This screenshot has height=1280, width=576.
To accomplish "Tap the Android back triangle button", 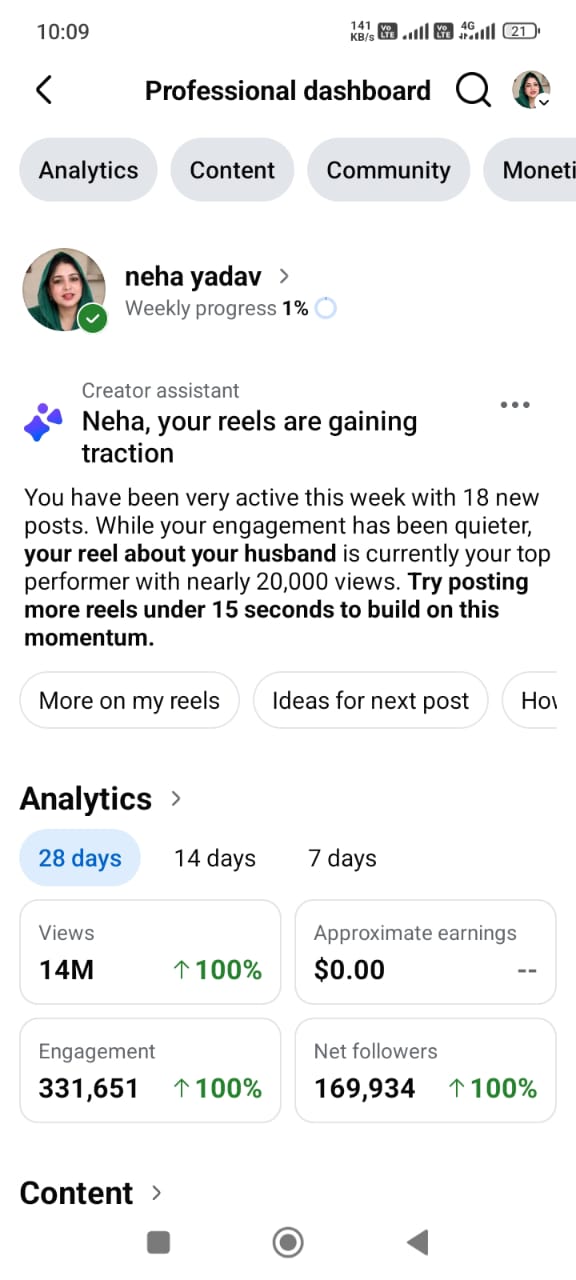I will point(417,1242).
